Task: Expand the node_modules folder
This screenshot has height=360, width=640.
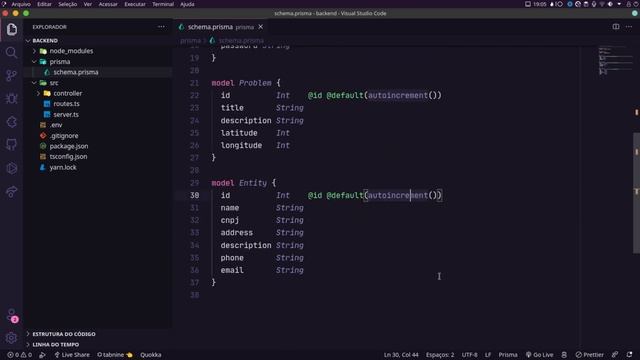Action: 98,51
